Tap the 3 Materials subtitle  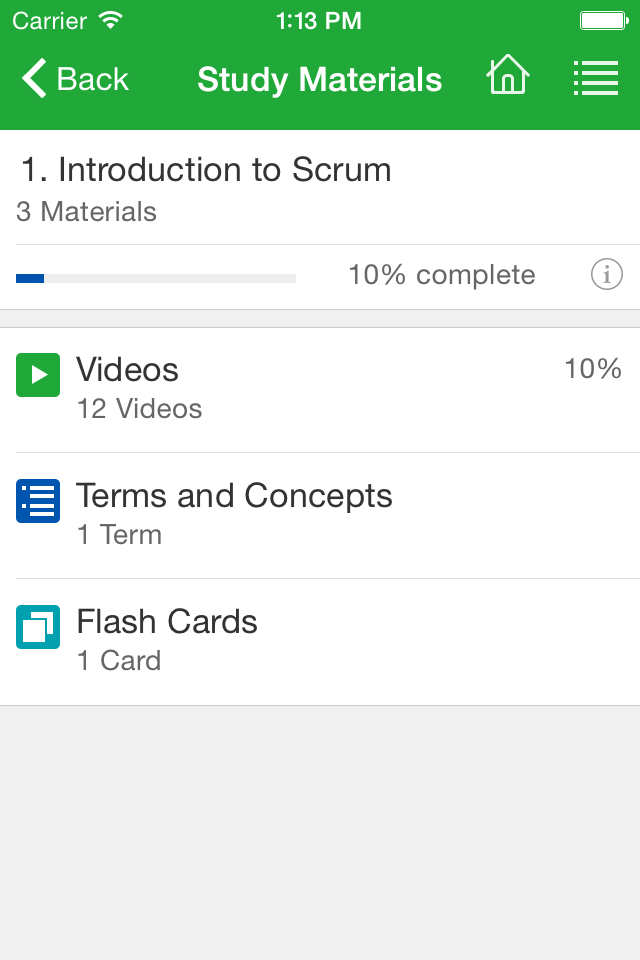click(86, 212)
